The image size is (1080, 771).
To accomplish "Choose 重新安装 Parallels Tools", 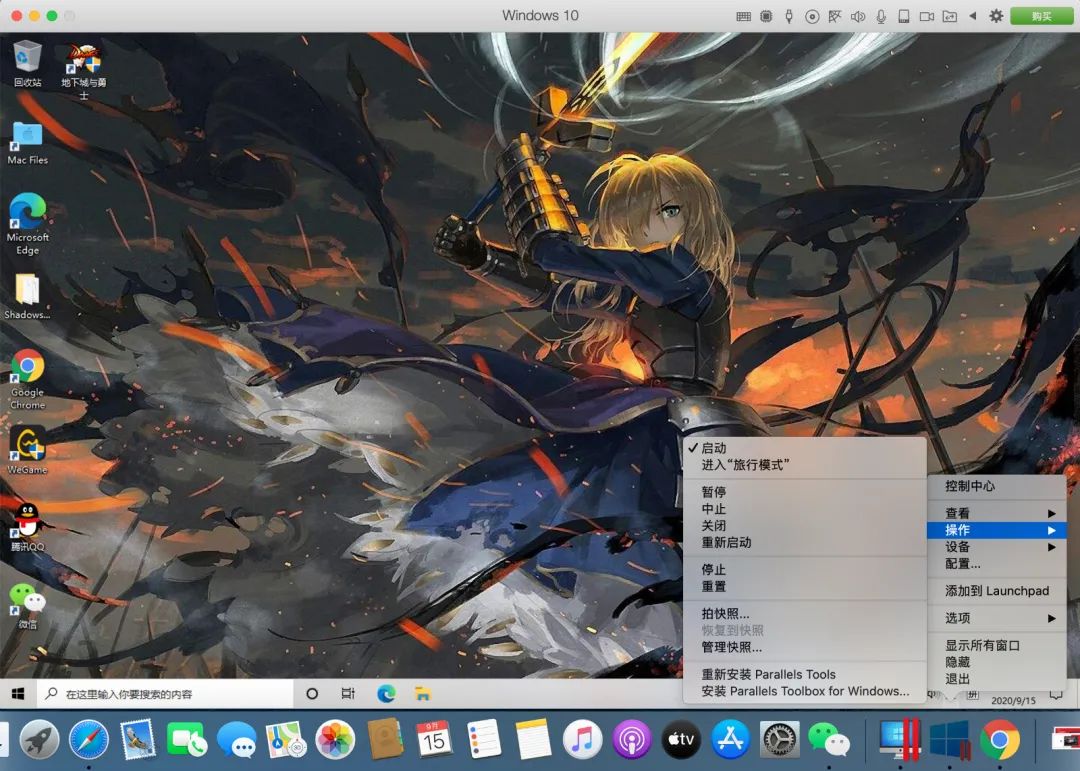I will point(804,675).
